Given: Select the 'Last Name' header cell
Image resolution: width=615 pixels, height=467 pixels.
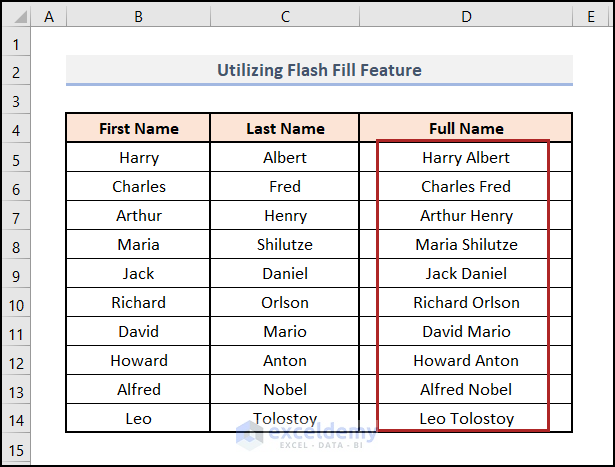Looking at the screenshot, I should tap(285, 129).
